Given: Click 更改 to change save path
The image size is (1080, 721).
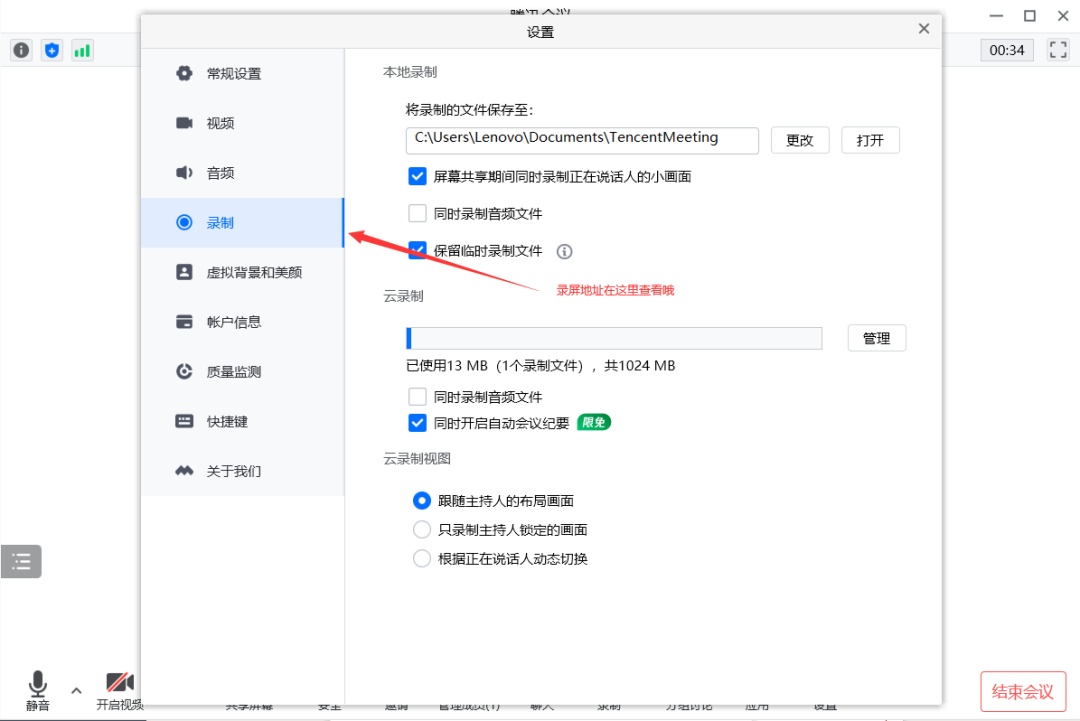Looking at the screenshot, I should pos(800,140).
